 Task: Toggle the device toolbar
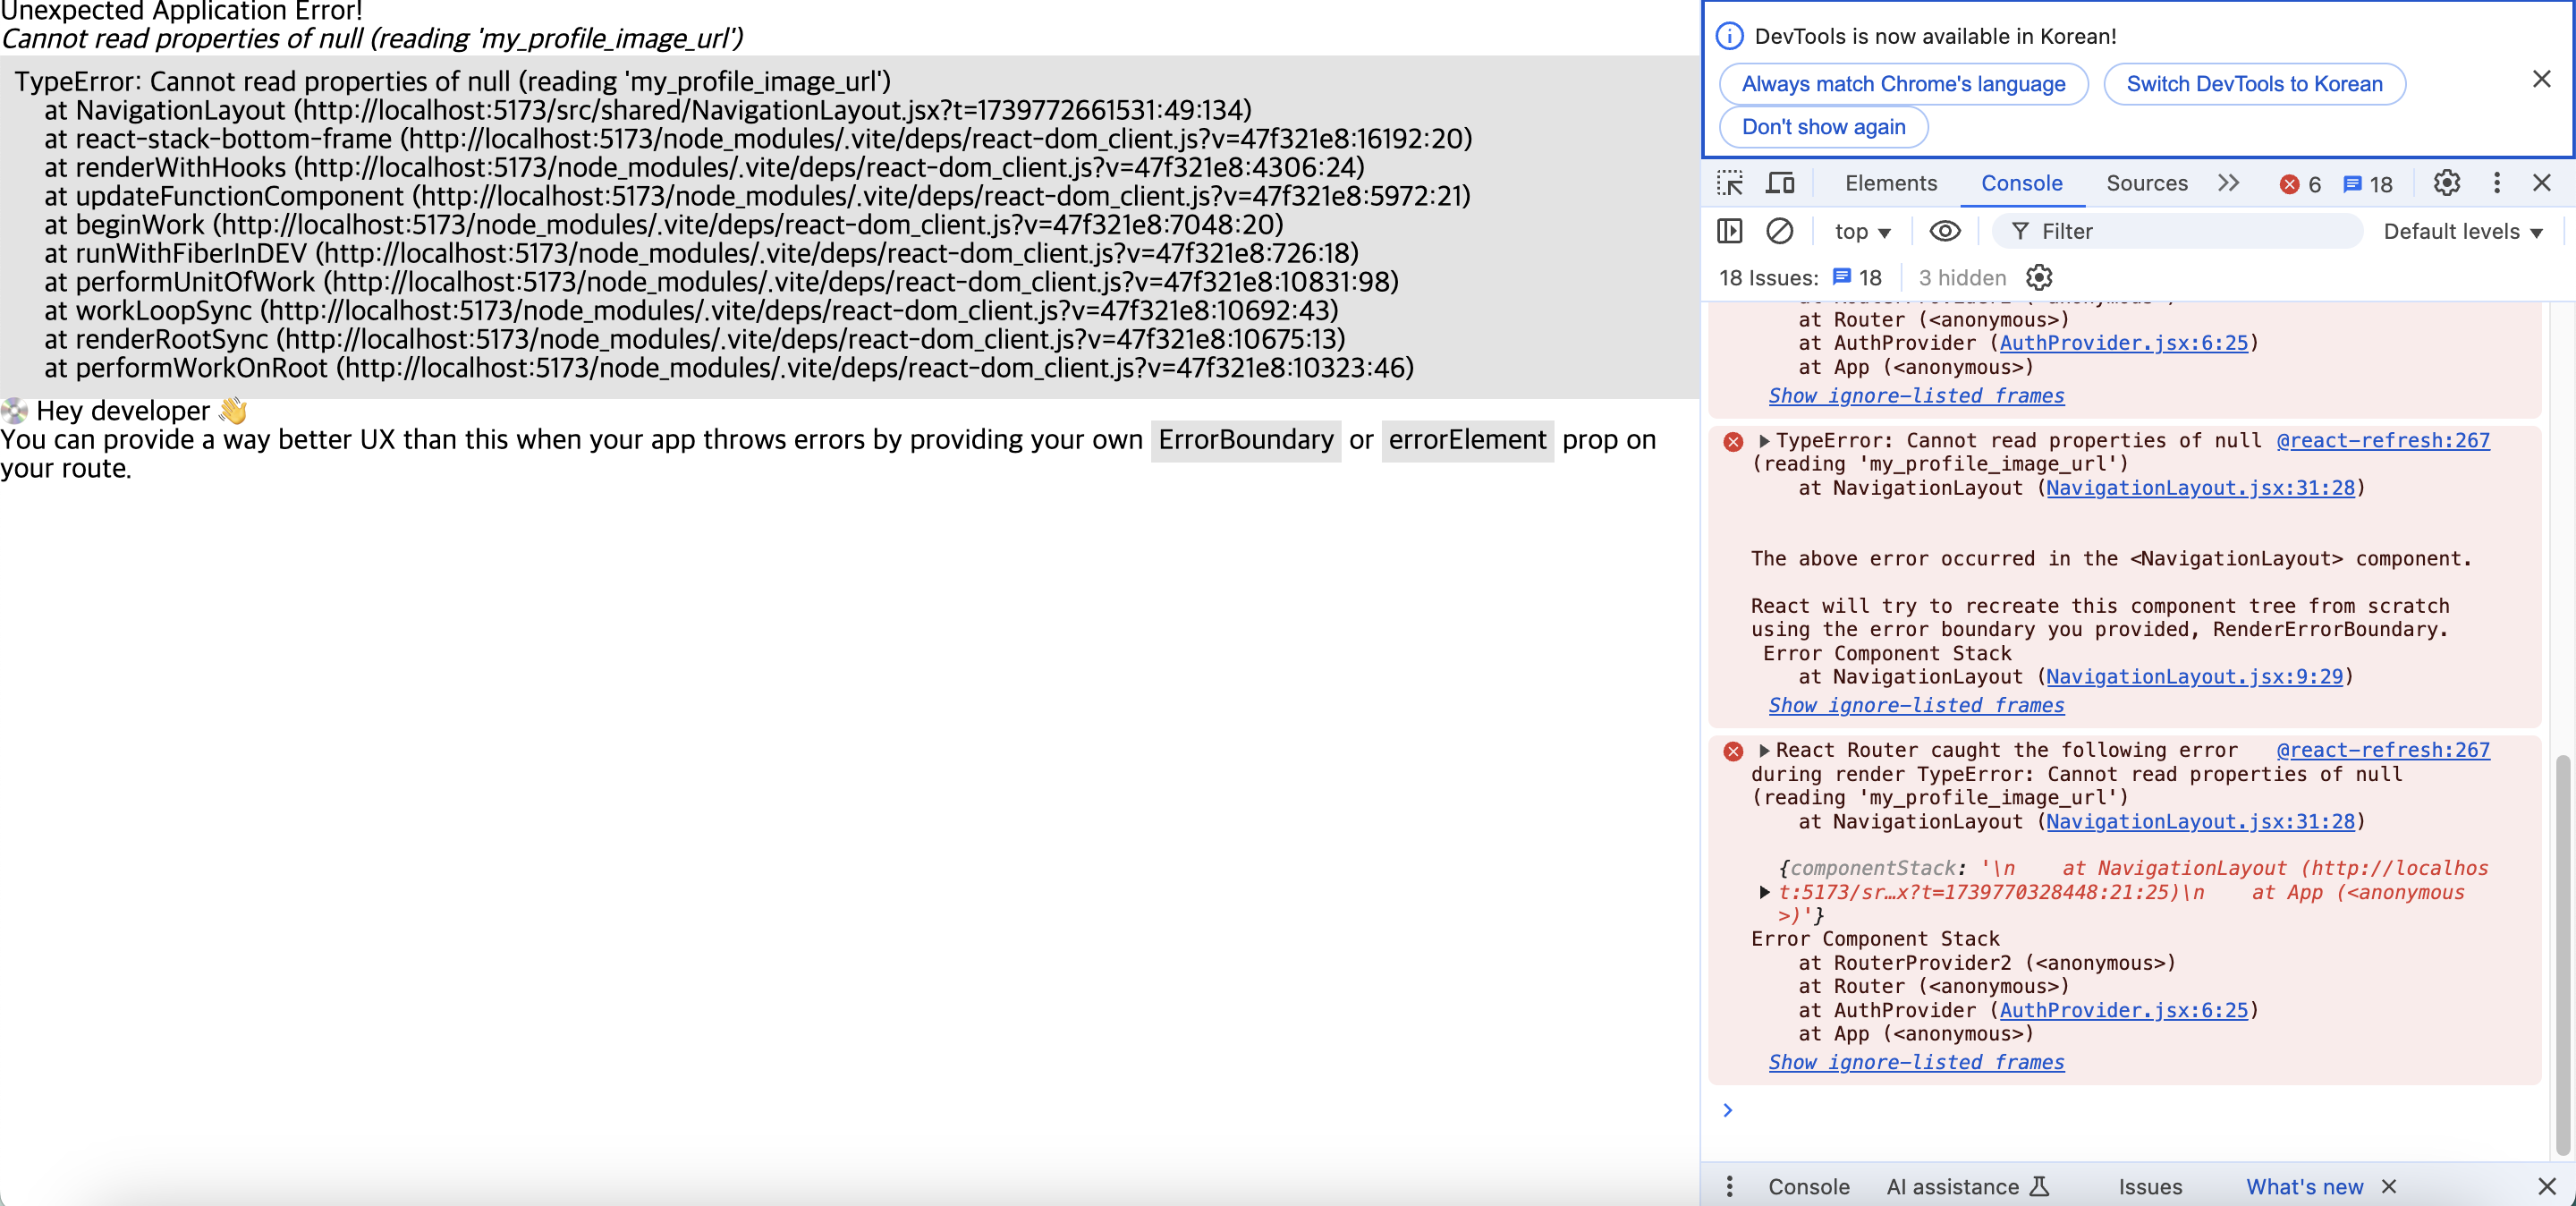(x=1782, y=183)
